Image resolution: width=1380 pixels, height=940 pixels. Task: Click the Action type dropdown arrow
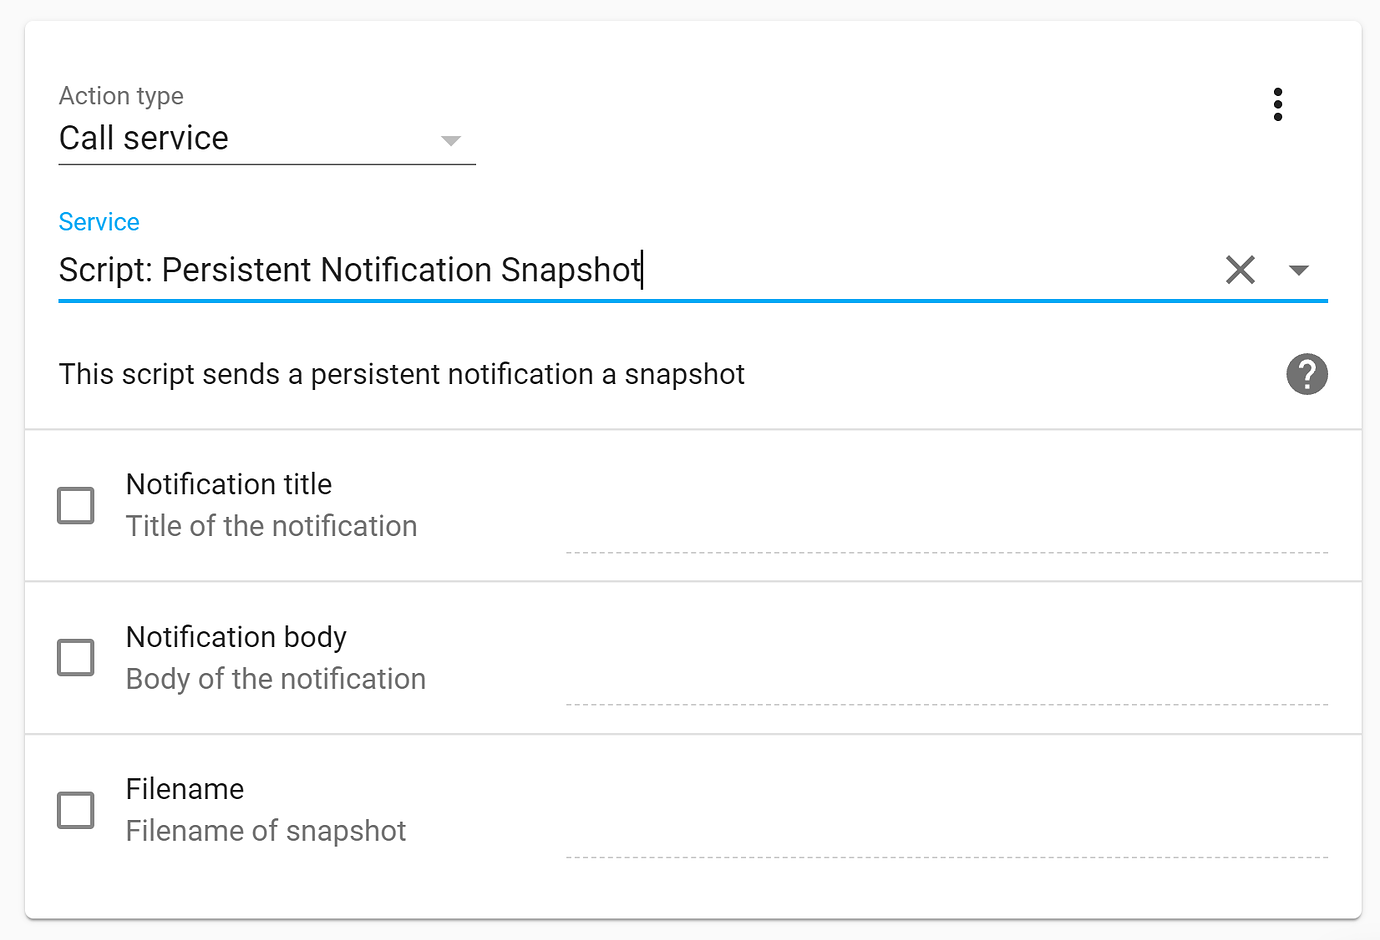pyautogui.click(x=451, y=141)
